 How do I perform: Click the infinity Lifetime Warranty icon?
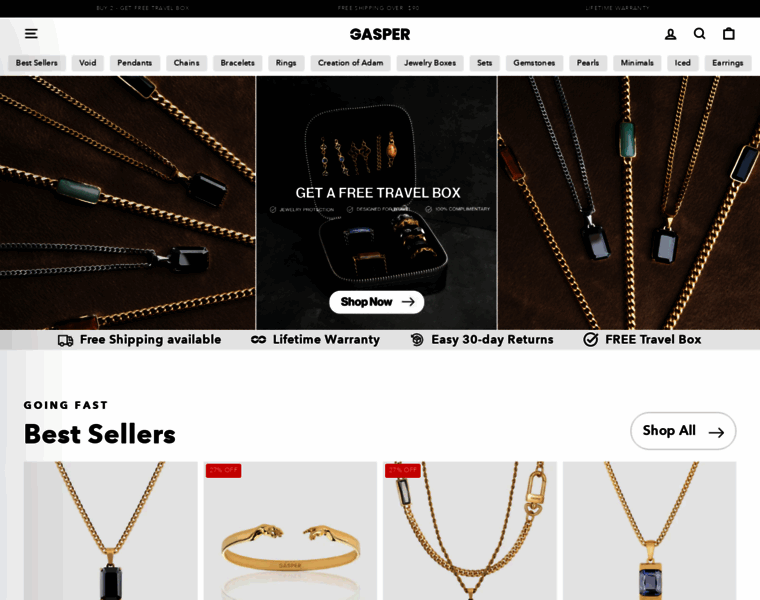pyautogui.click(x=258, y=340)
